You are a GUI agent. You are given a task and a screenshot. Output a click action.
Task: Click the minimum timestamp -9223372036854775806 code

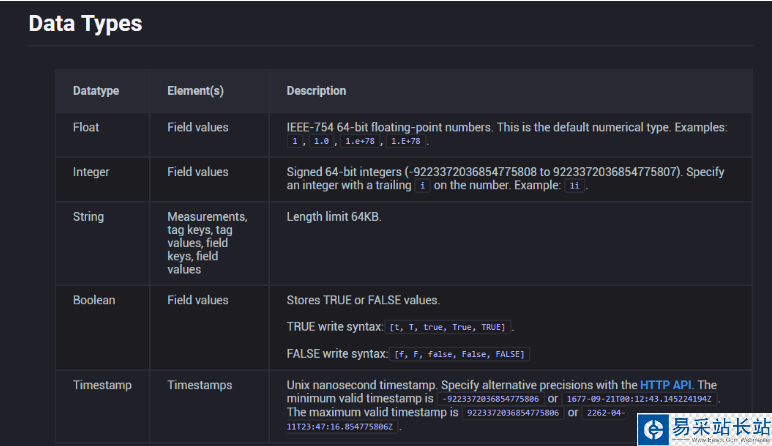490,399
